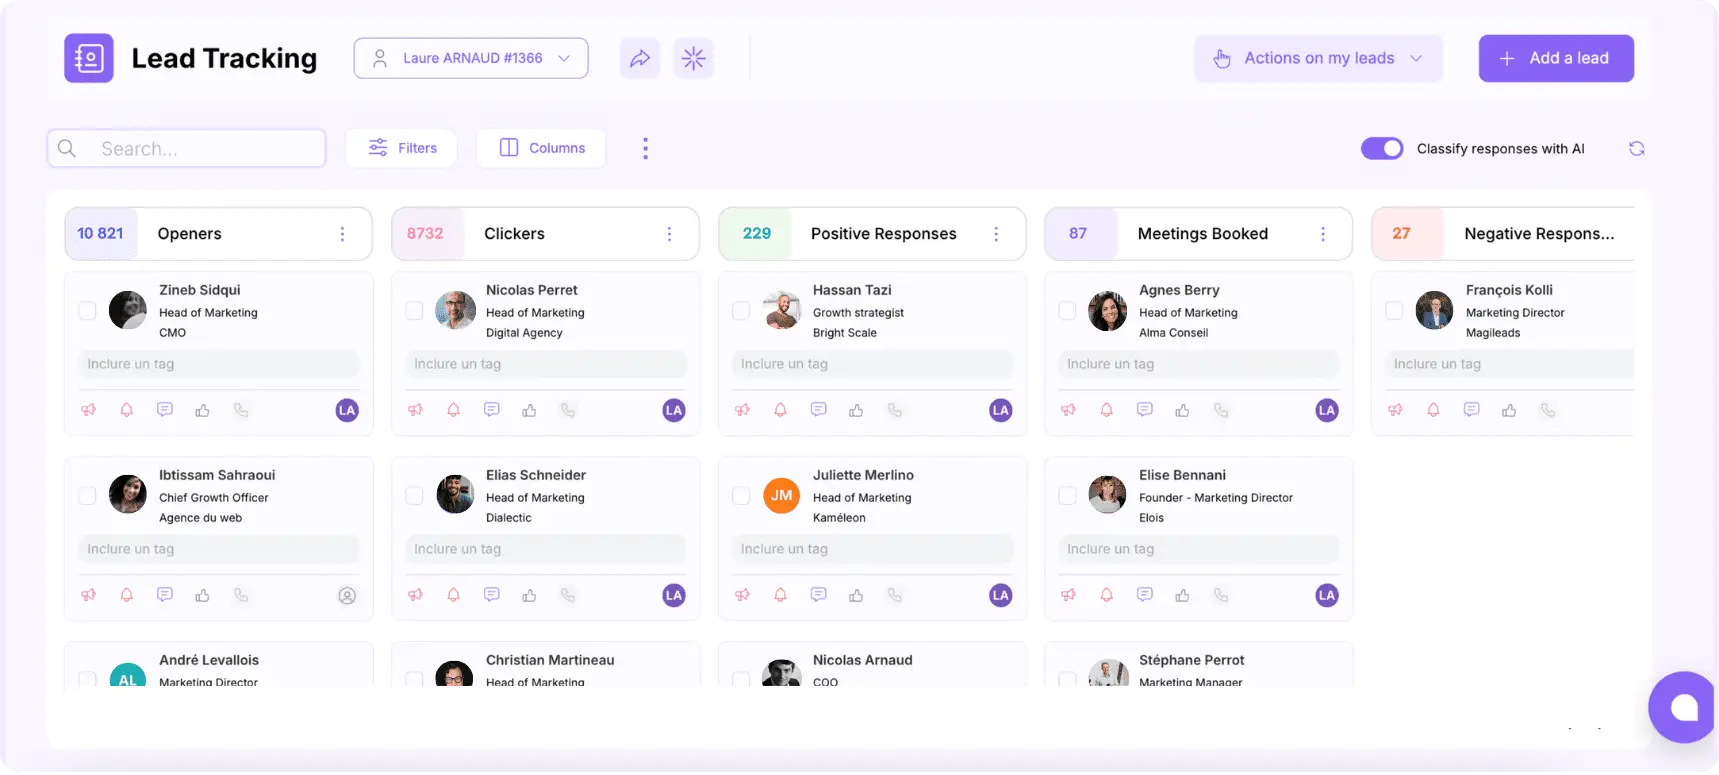
Task: Click tag field on Zineb Sidqui card
Action: [x=219, y=364]
